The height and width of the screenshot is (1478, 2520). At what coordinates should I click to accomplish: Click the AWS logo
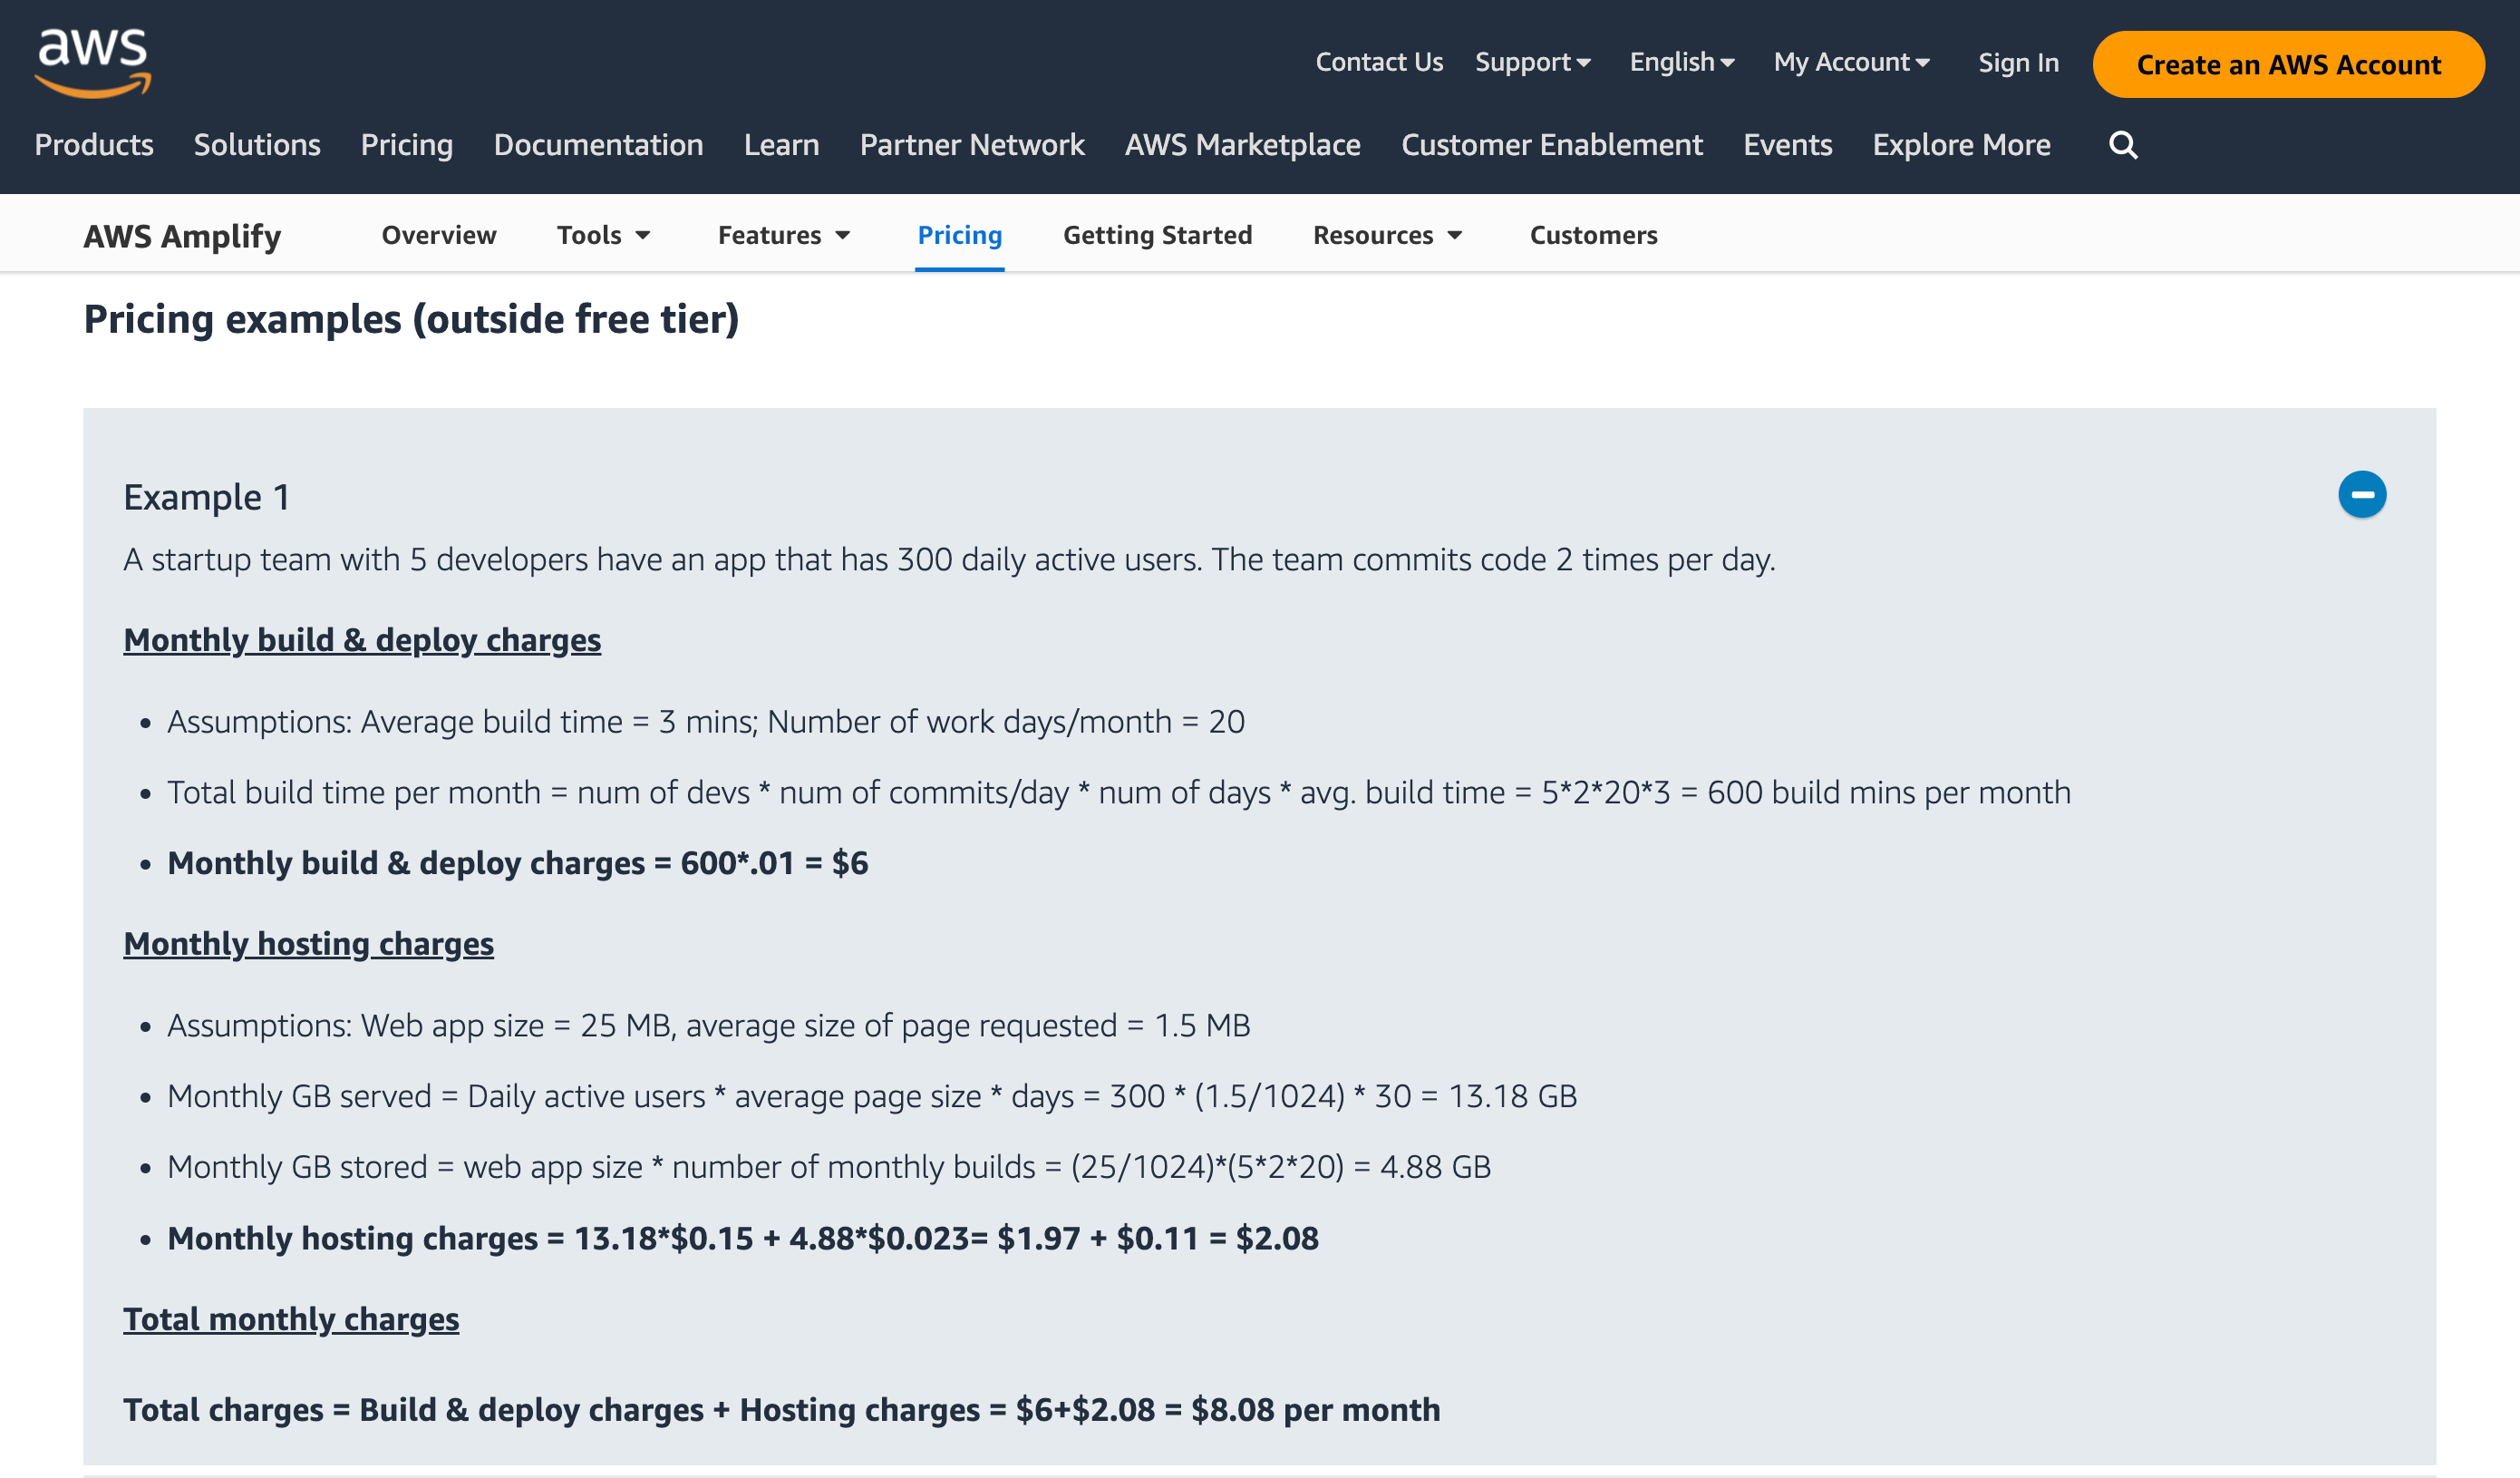[x=92, y=62]
